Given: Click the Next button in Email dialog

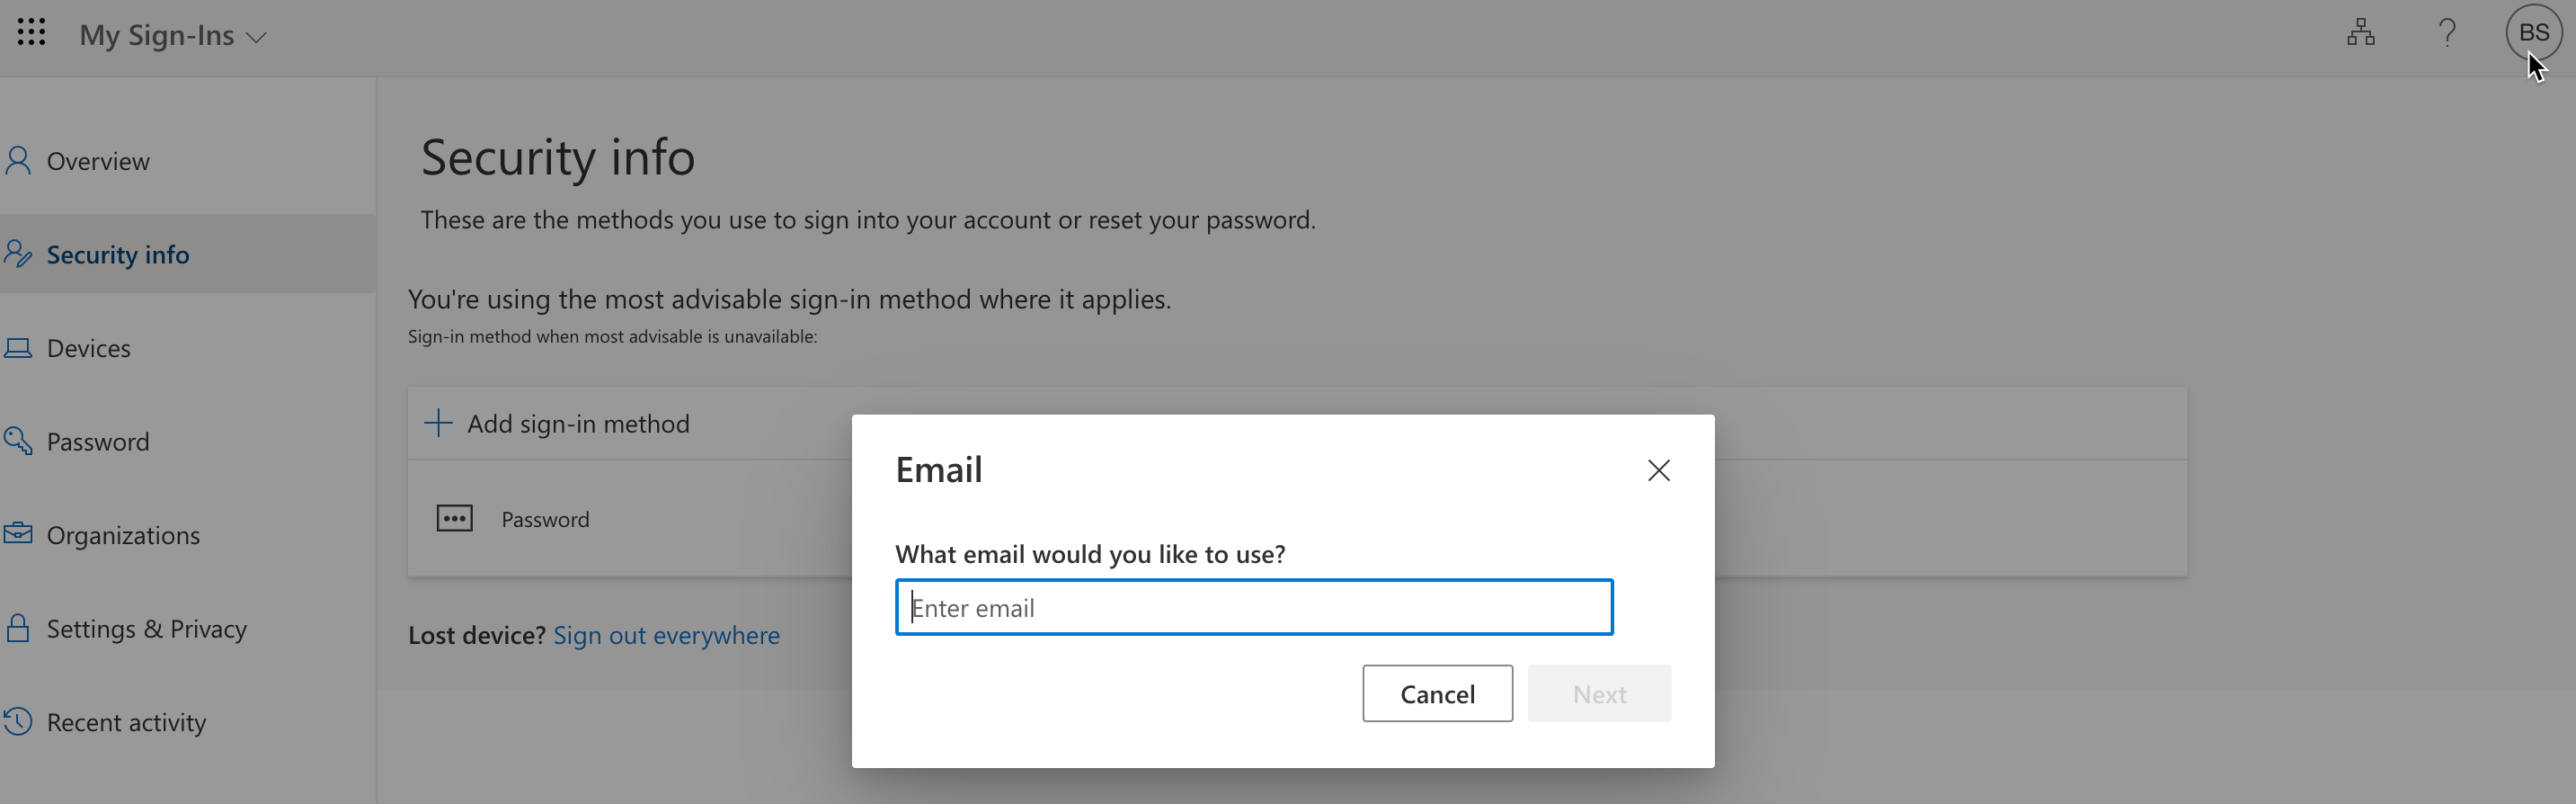Looking at the screenshot, I should 1599,694.
